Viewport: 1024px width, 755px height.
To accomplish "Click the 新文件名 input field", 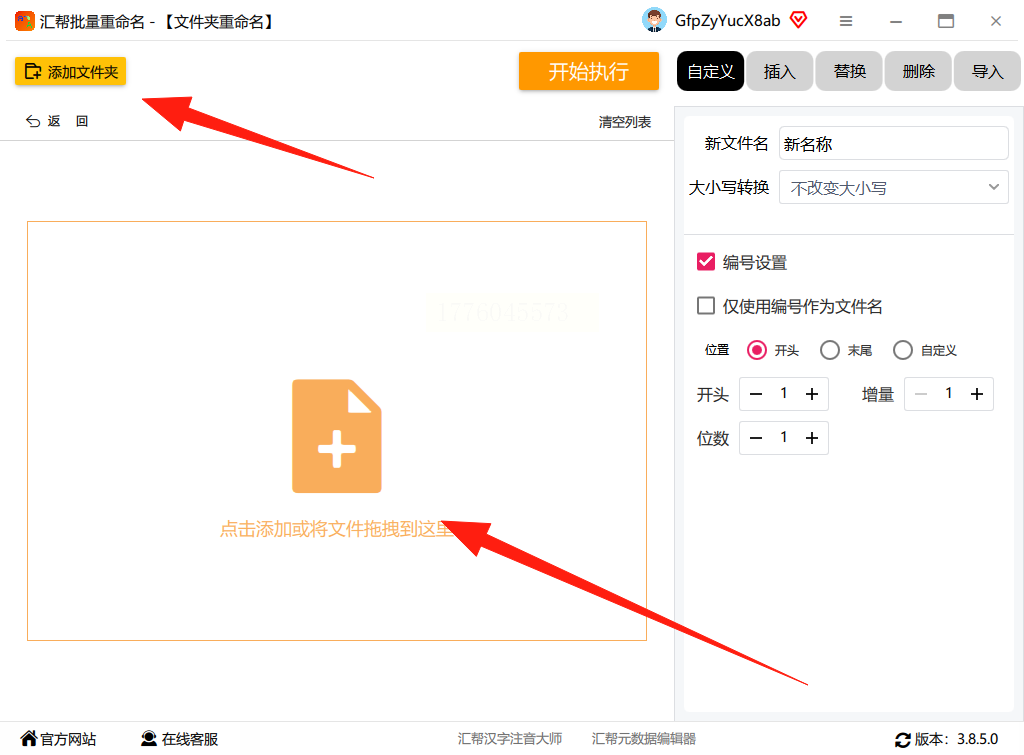I will [893, 143].
